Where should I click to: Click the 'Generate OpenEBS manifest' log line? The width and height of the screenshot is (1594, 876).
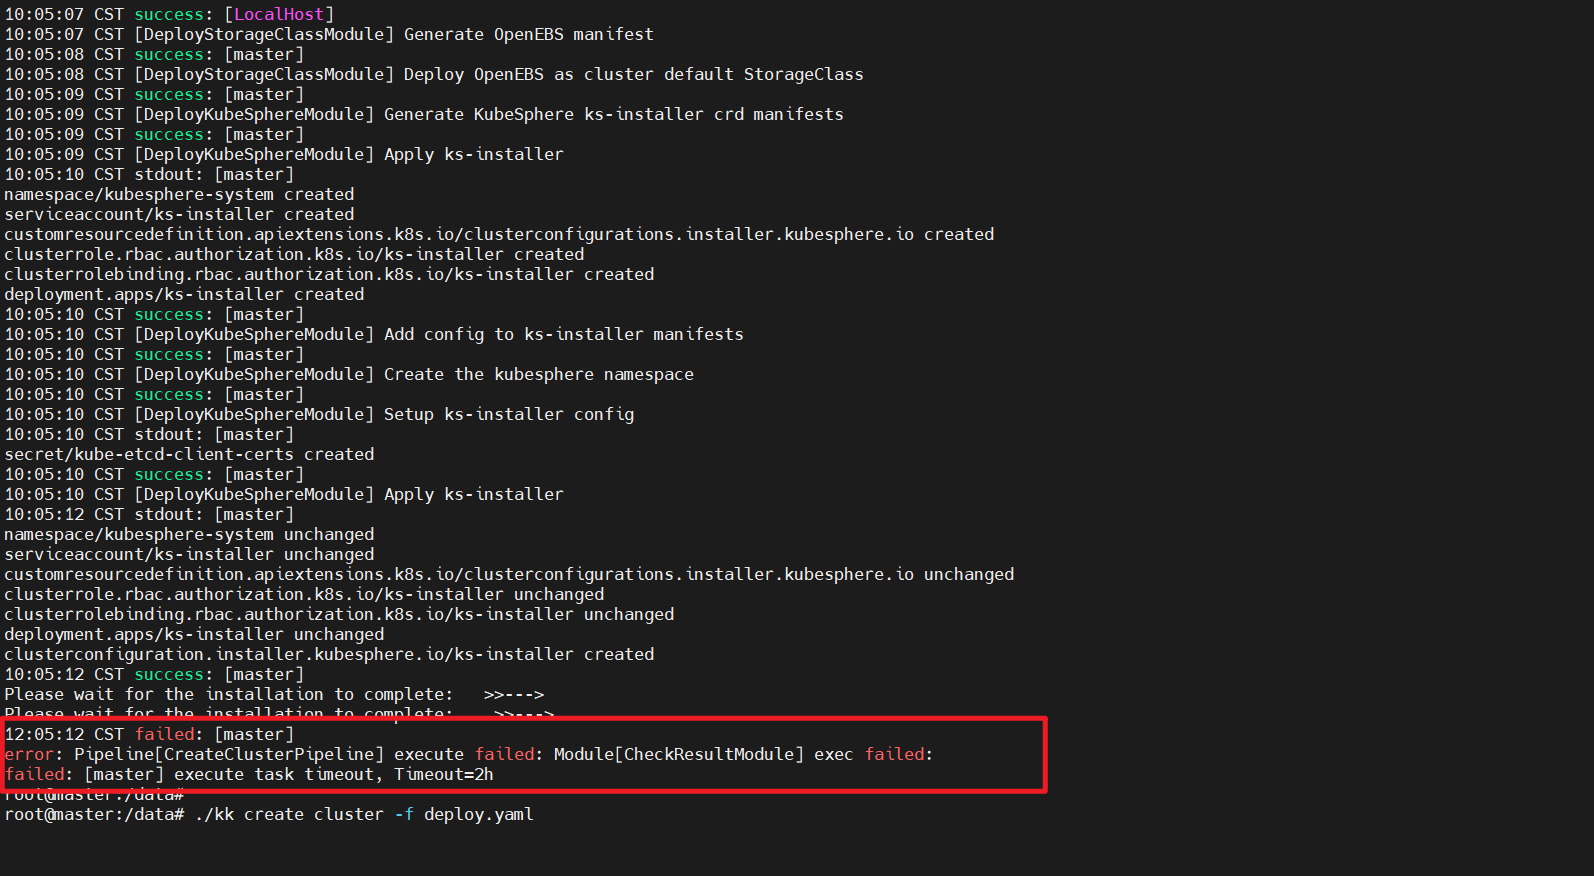tap(329, 34)
